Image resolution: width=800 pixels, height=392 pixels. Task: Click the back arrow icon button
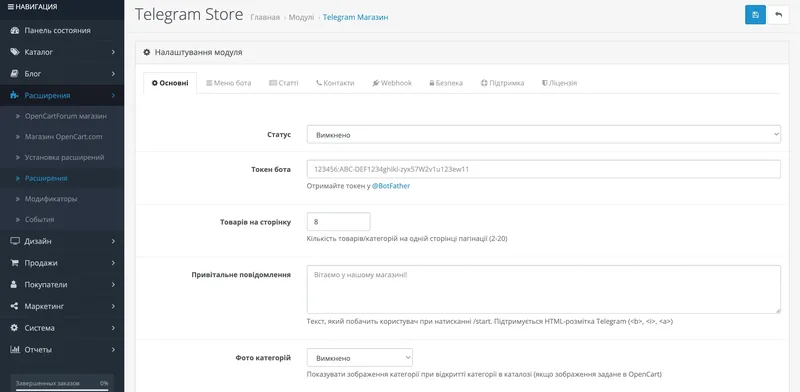(x=779, y=15)
